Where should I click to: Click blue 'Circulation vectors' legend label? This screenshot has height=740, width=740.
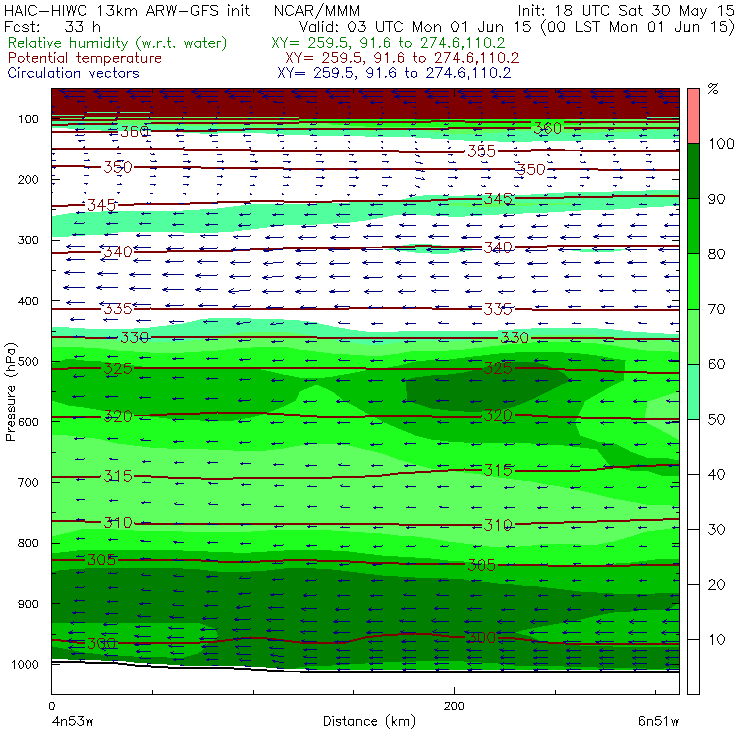click(74, 73)
